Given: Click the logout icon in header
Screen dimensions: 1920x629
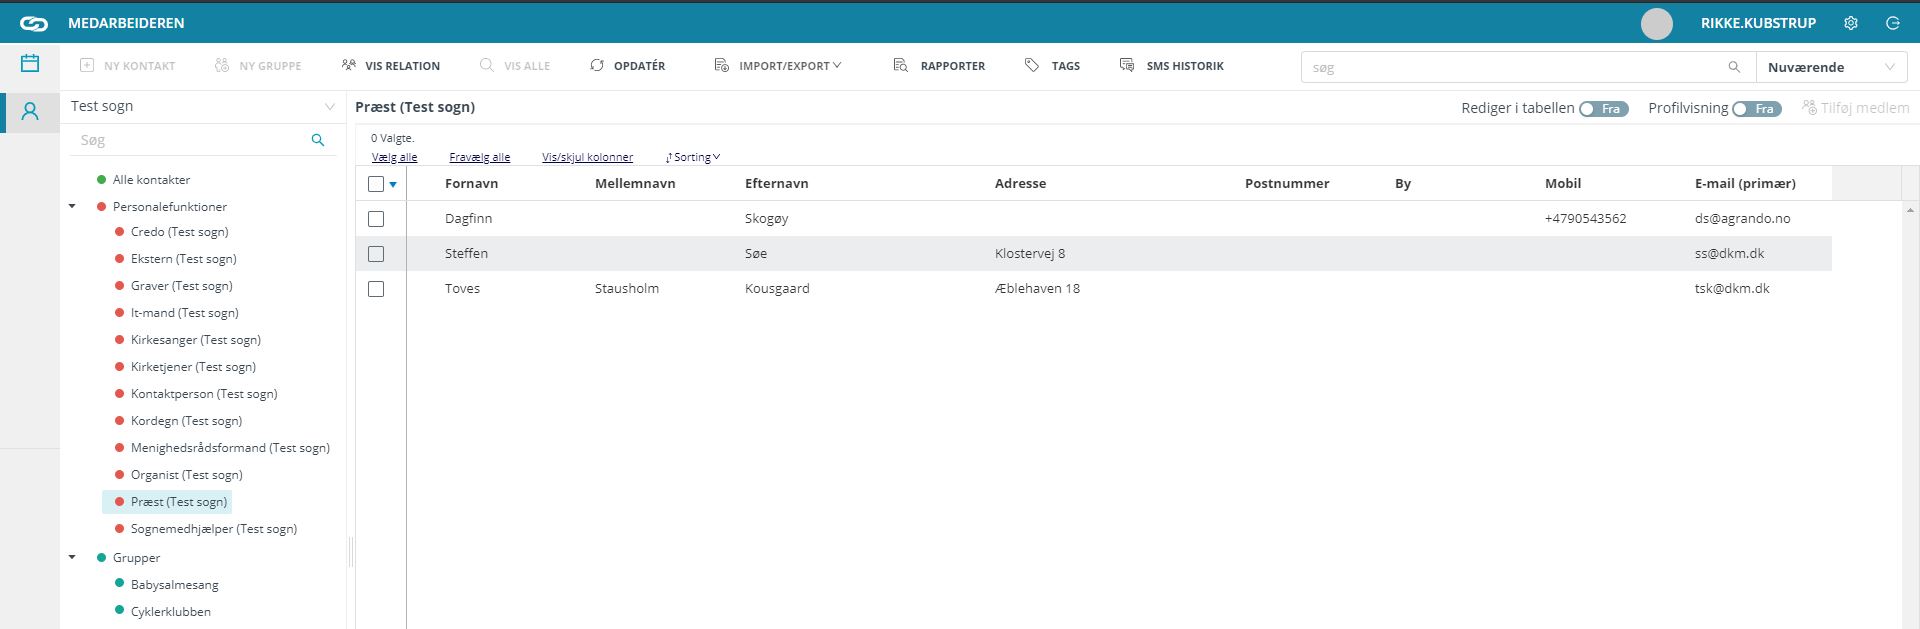Looking at the screenshot, I should point(1892,23).
